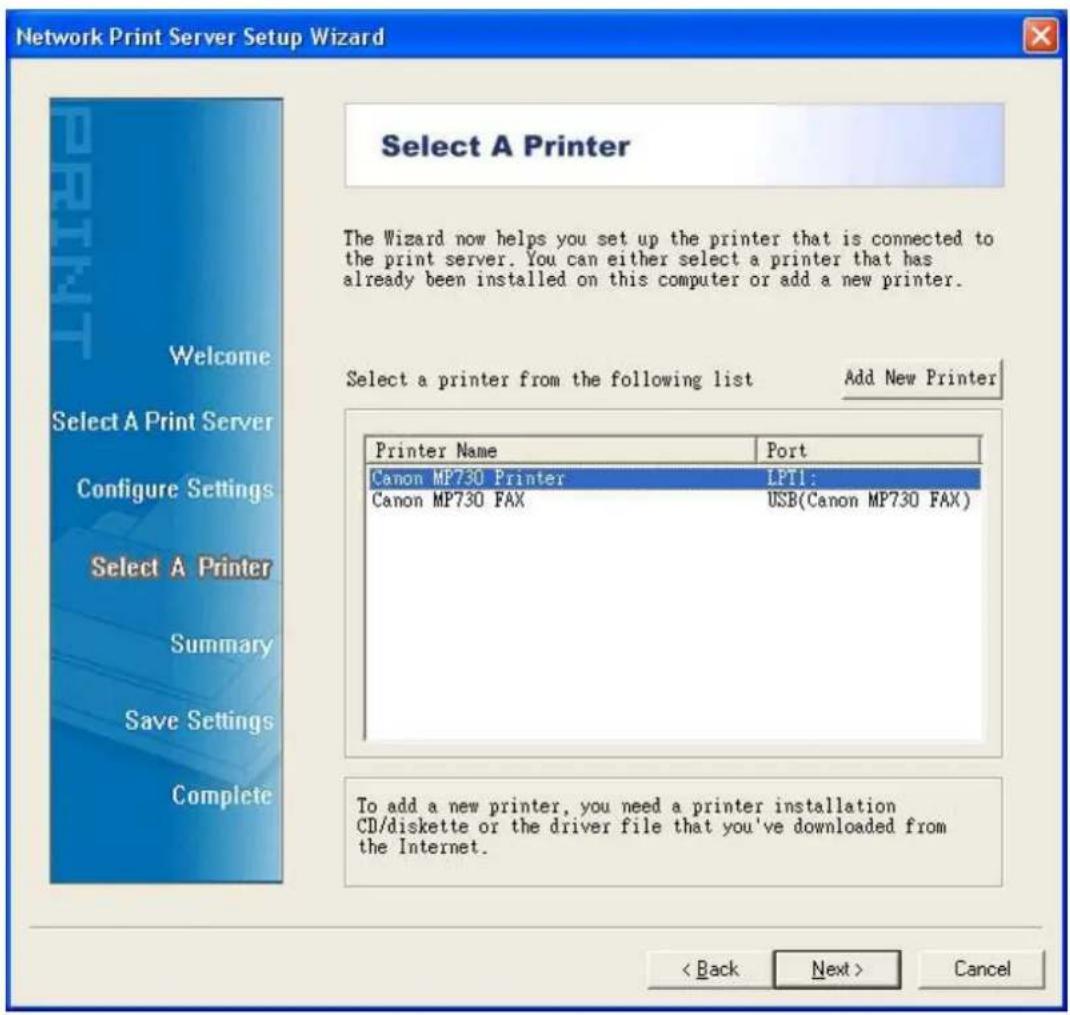Select Canon MP730 FAX row
The width and height of the screenshot is (1070, 1015).
coord(674,500)
